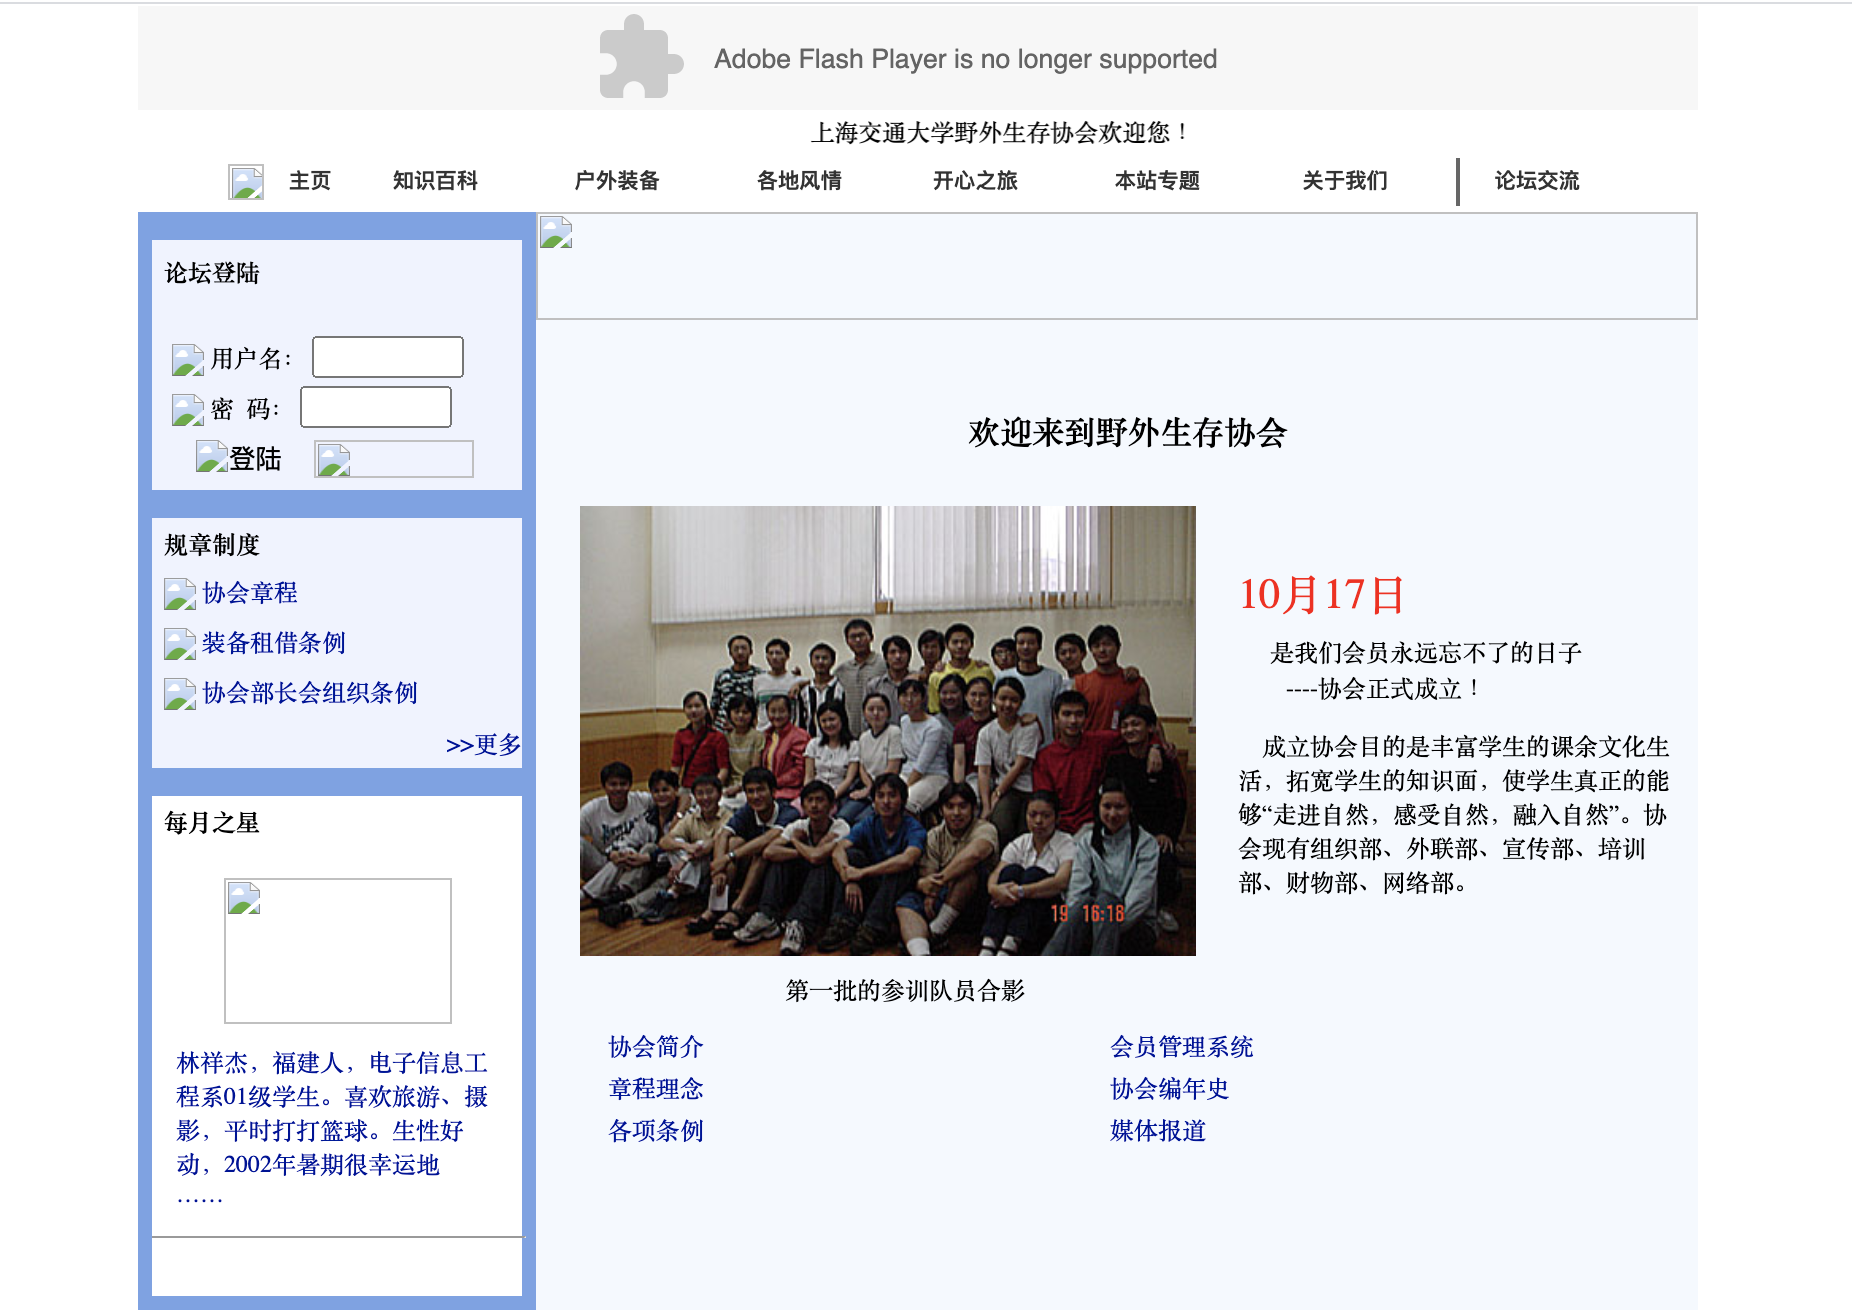Open the 协会简介 link
The height and width of the screenshot is (1310, 1852).
tap(656, 1047)
